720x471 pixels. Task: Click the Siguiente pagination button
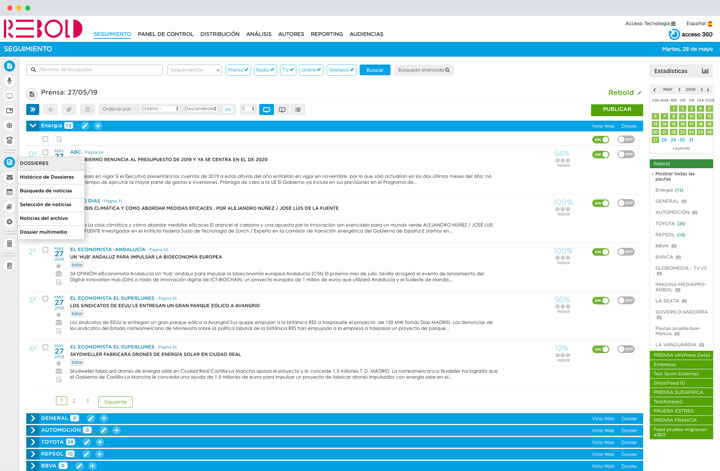point(115,402)
